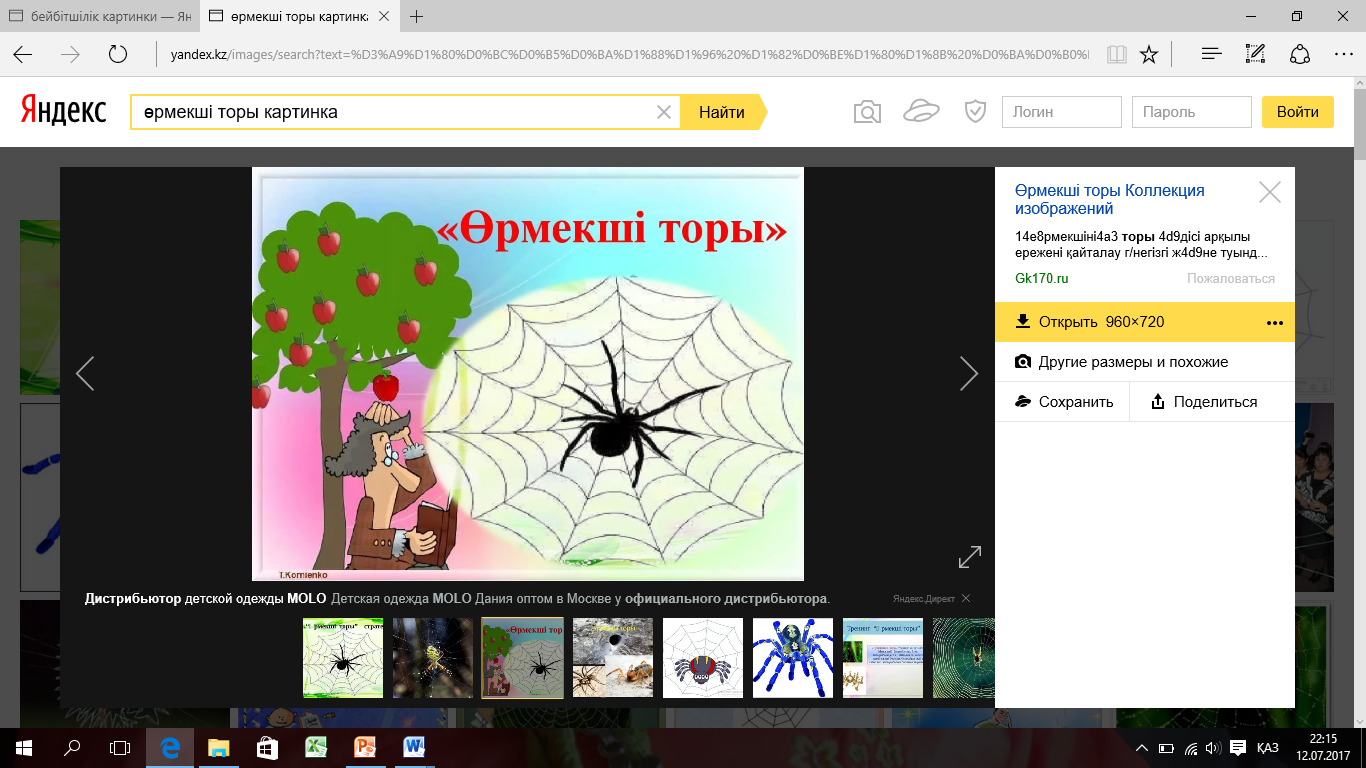Refresh the page in Edge
The width and height of the screenshot is (1366, 768).
tap(118, 54)
